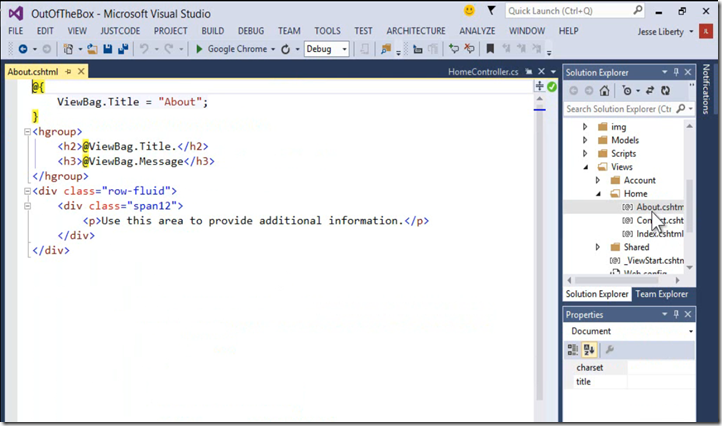Click Solution Explorer scroll-down arrow
The height and width of the screenshot is (426, 722).
pyautogui.click(x=689, y=268)
